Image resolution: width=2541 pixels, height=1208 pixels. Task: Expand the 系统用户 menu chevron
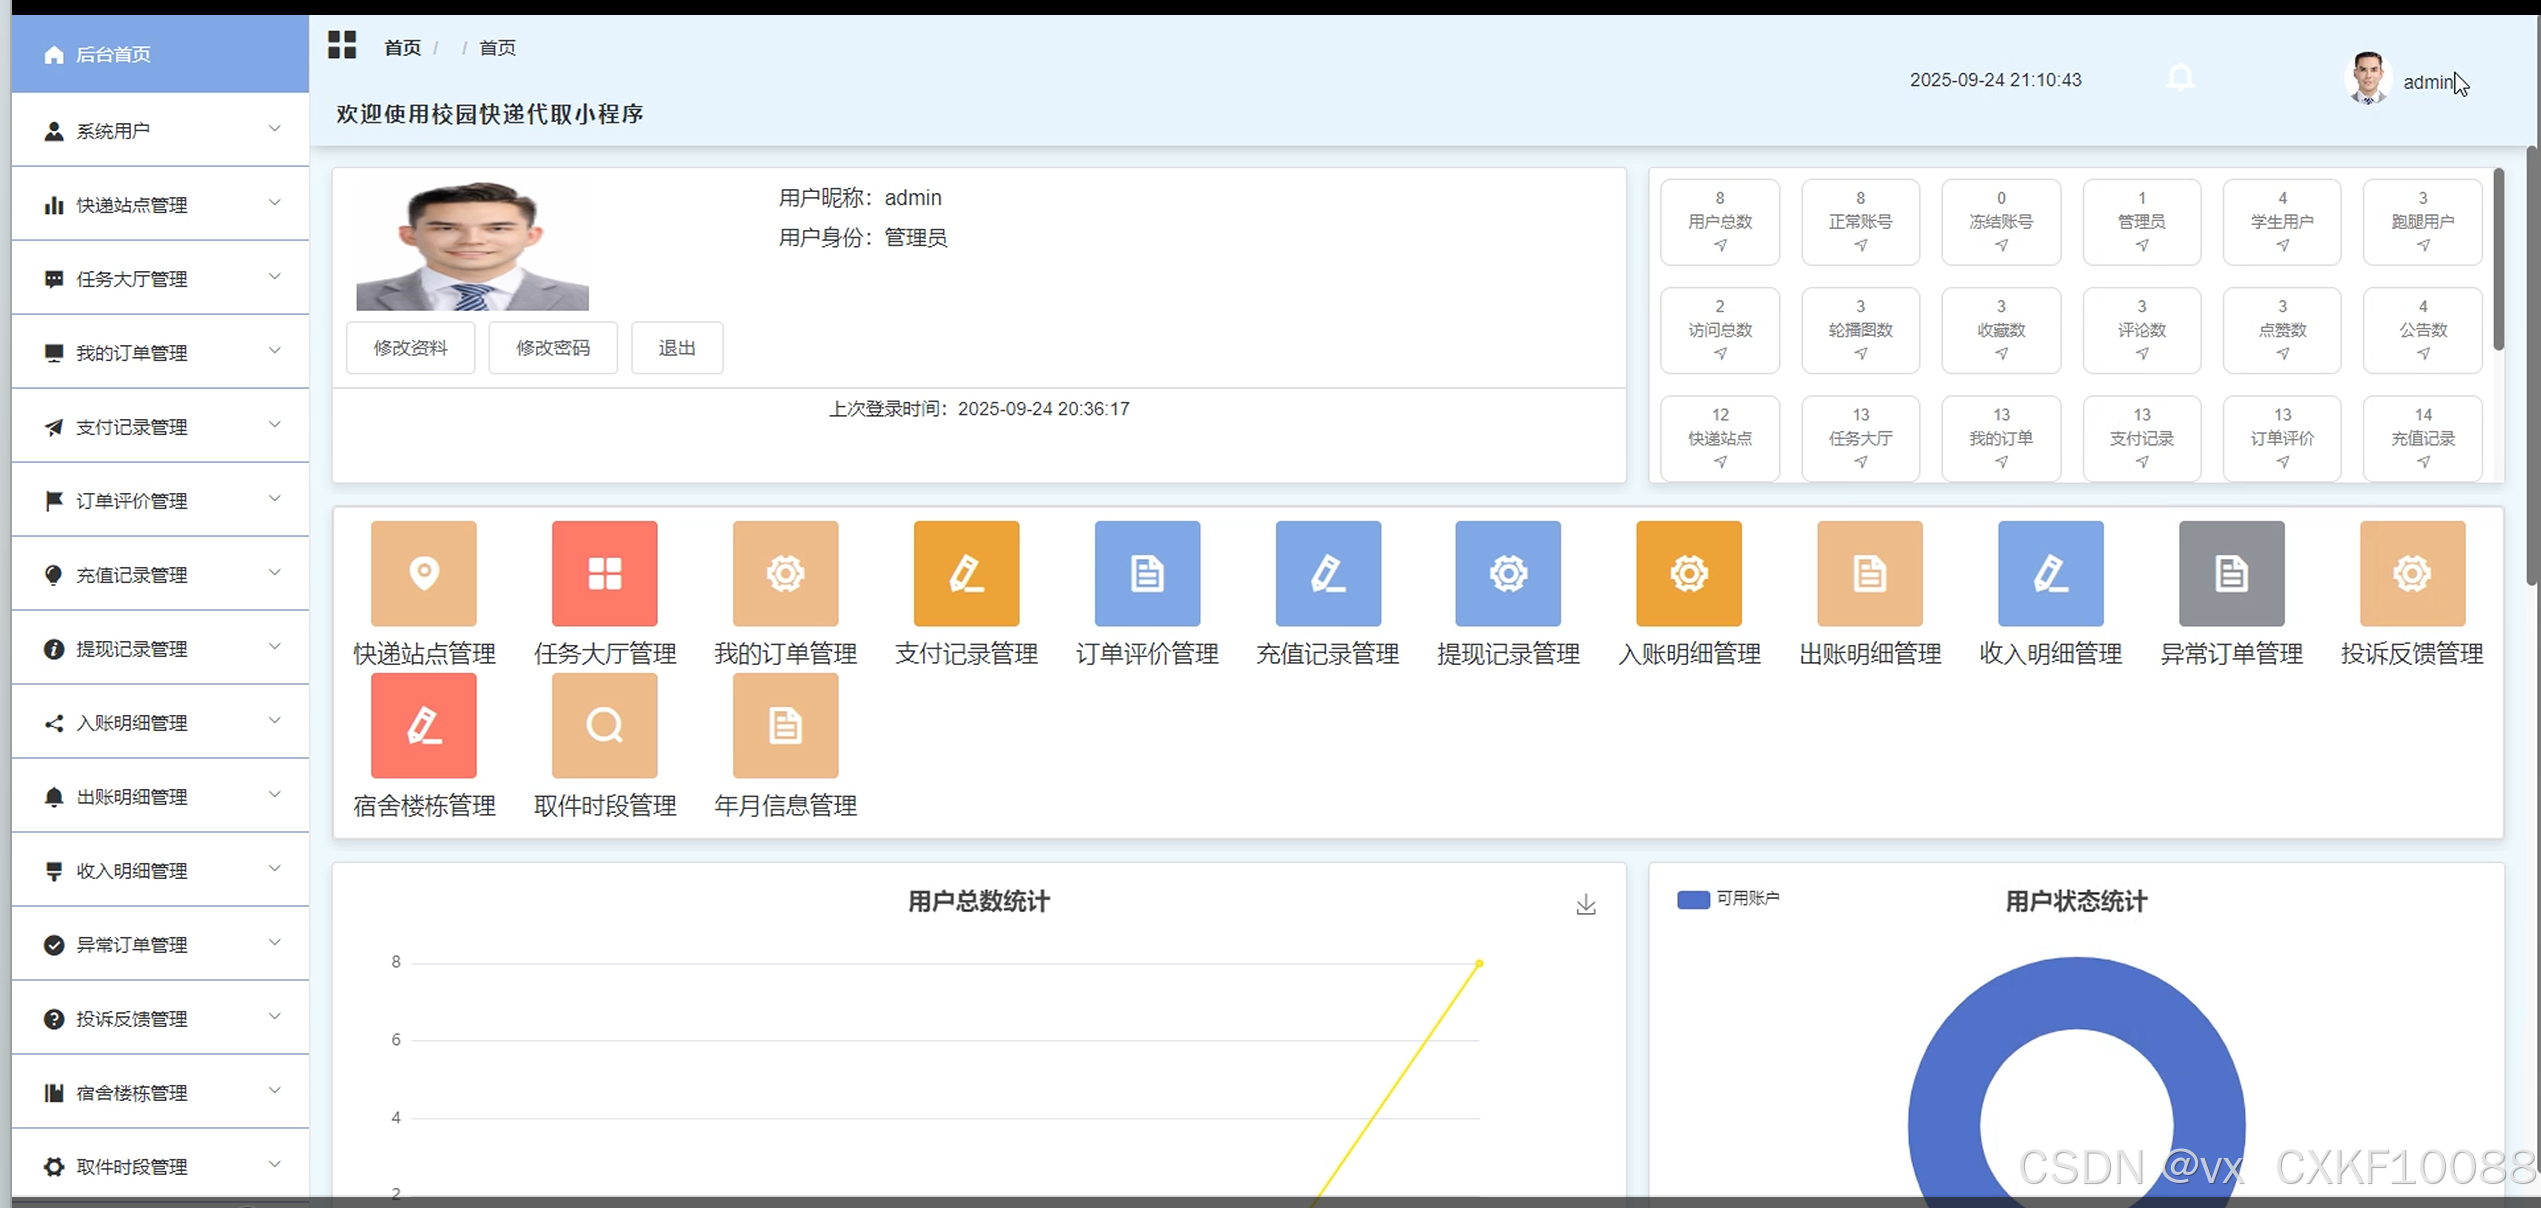click(275, 129)
